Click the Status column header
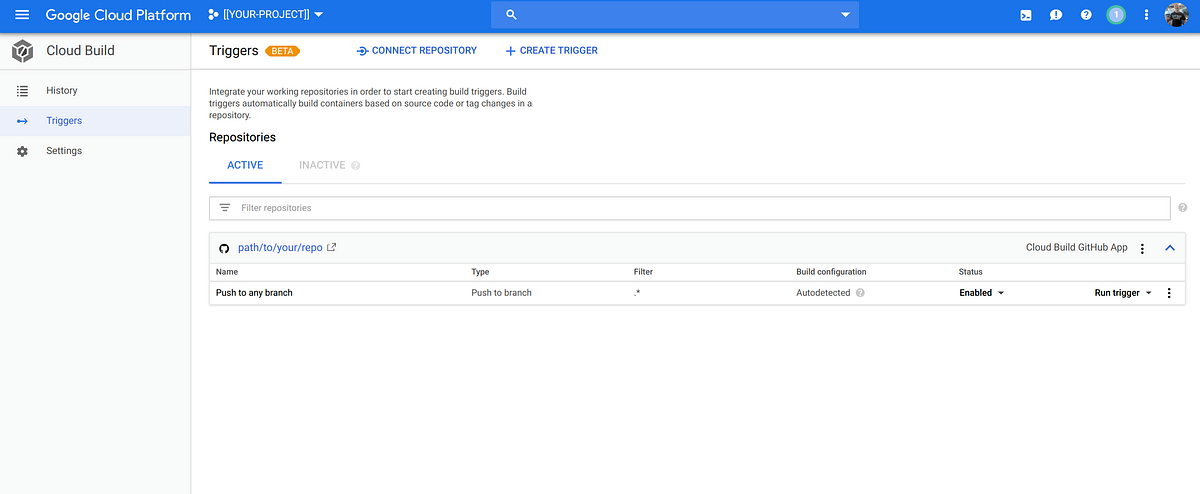 (971, 272)
